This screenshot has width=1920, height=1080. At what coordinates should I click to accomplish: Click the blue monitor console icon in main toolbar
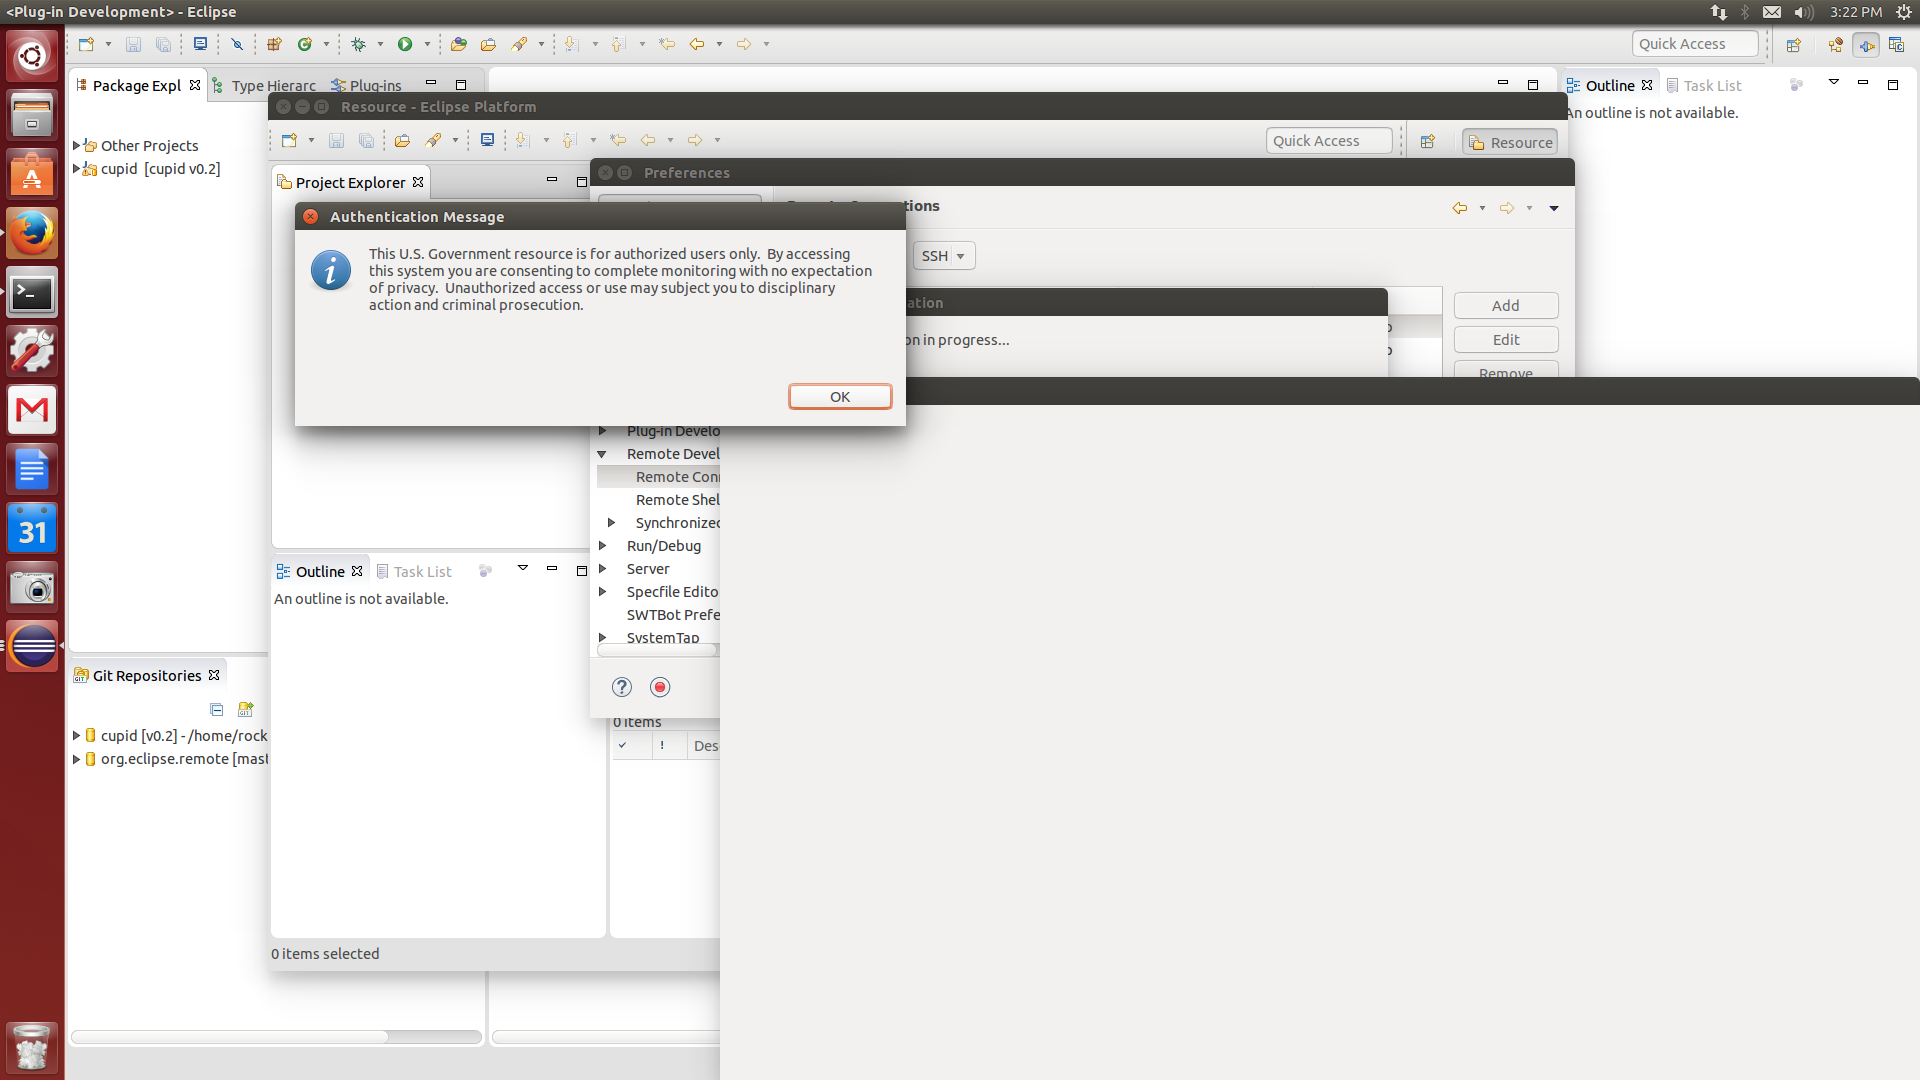[200, 44]
